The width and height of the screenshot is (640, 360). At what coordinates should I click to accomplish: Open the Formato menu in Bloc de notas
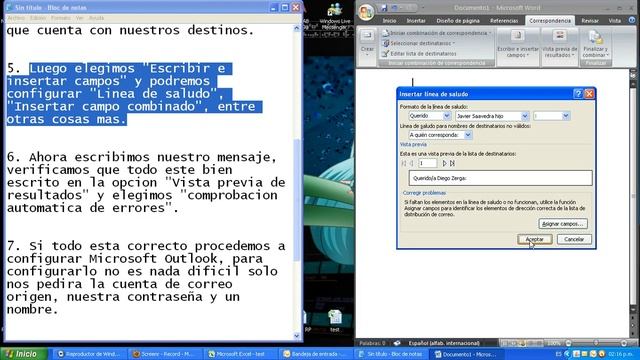click(x=61, y=18)
